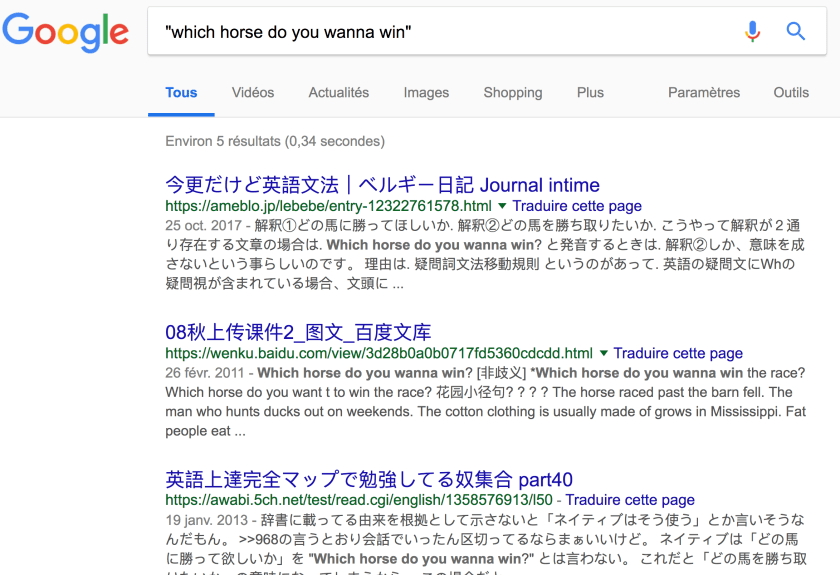The width and height of the screenshot is (840, 575).
Task: Show search filters via Outils
Action: [791, 93]
